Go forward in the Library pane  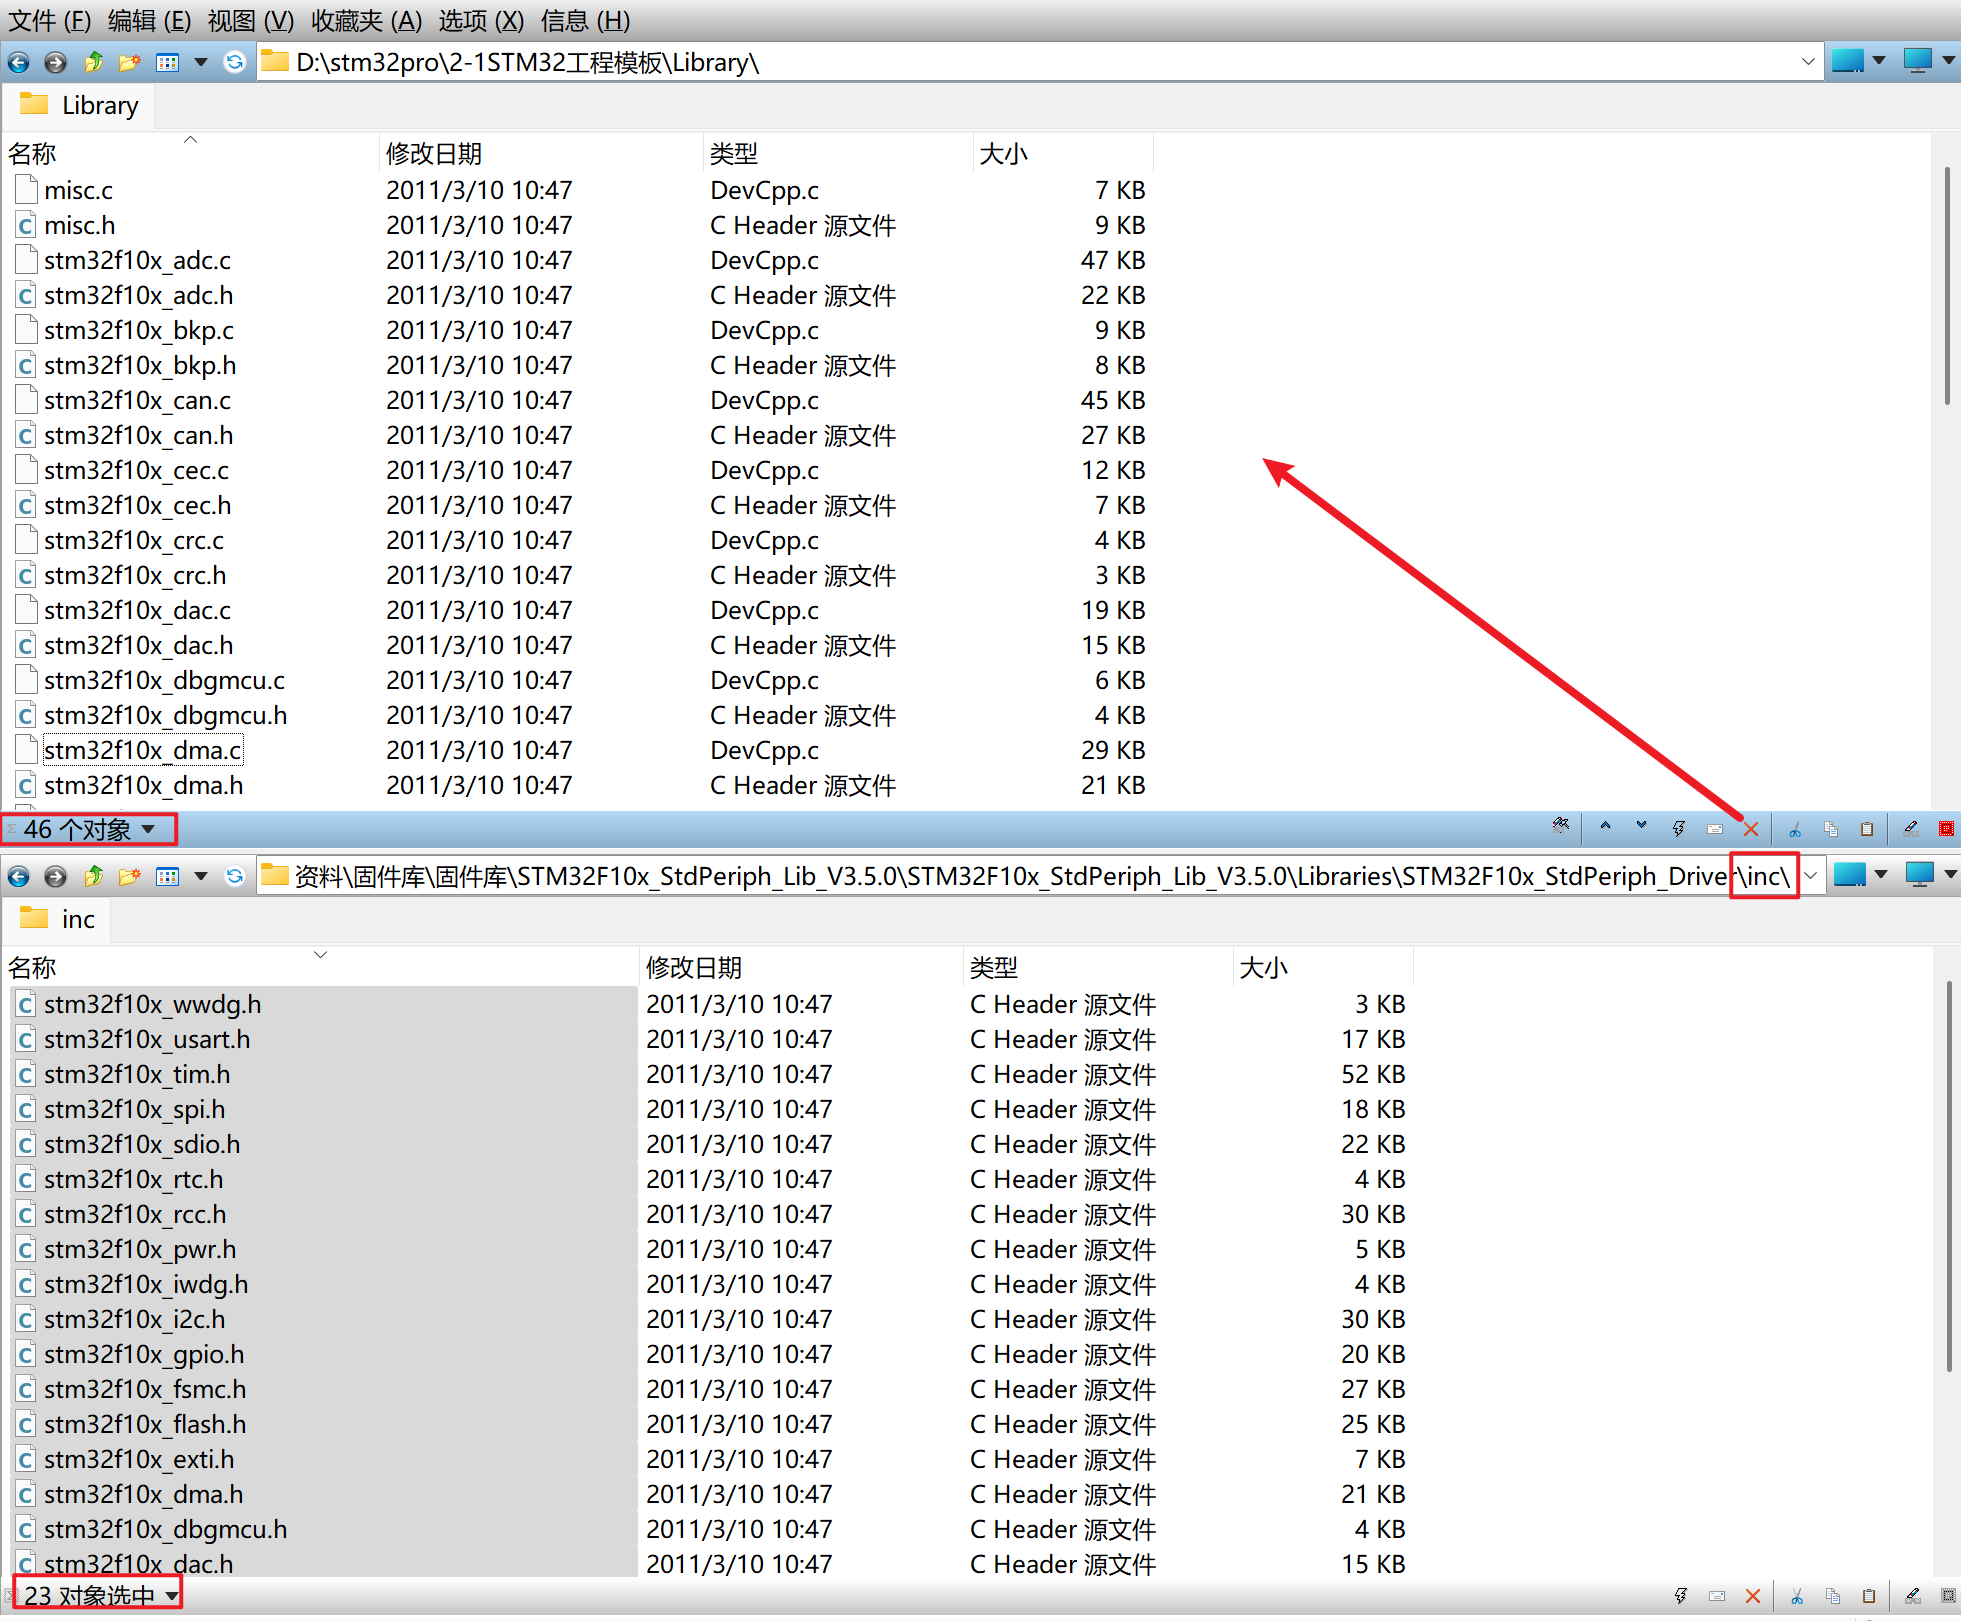click(55, 62)
